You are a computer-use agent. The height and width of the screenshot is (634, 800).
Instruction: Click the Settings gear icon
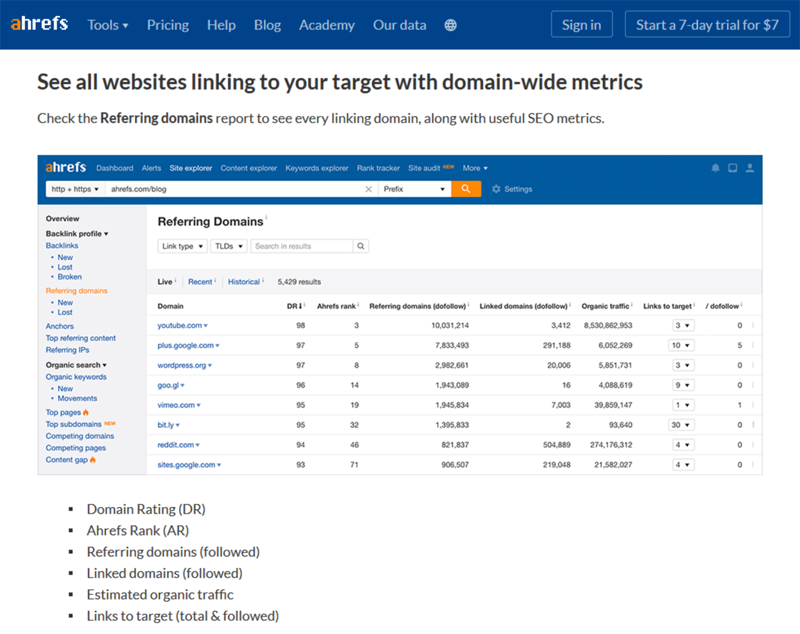click(496, 189)
